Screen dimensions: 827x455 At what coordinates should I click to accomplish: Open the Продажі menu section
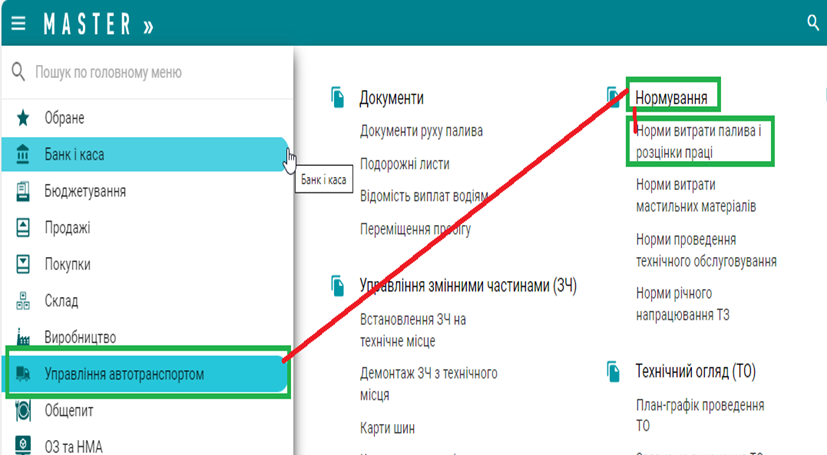[67, 228]
